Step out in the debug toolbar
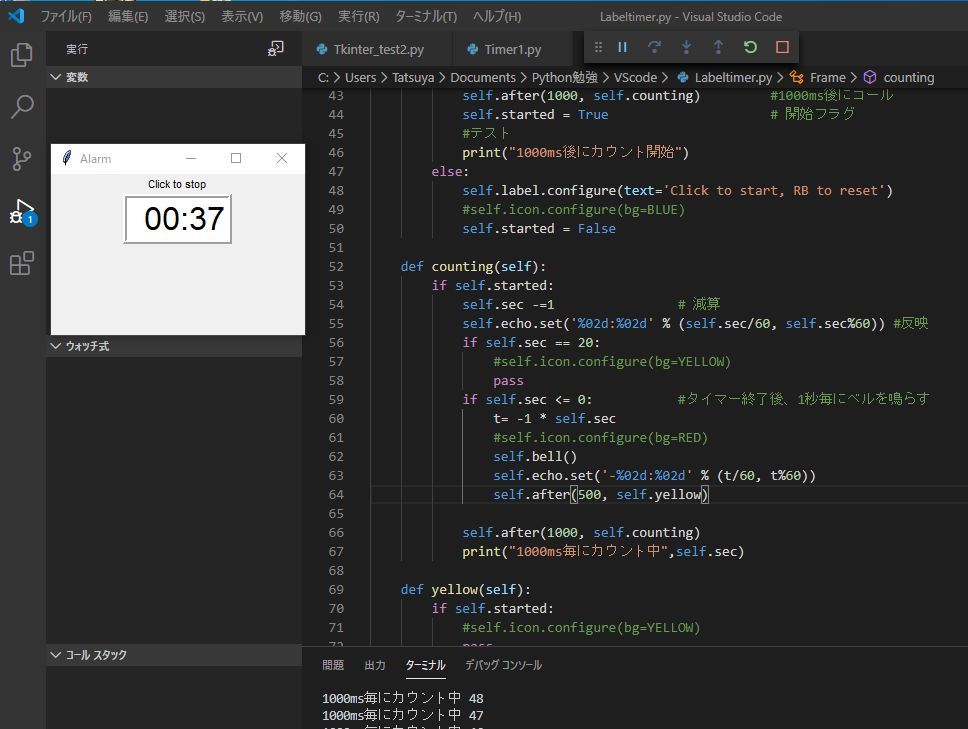This screenshot has width=968, height=729. (718, 47)
